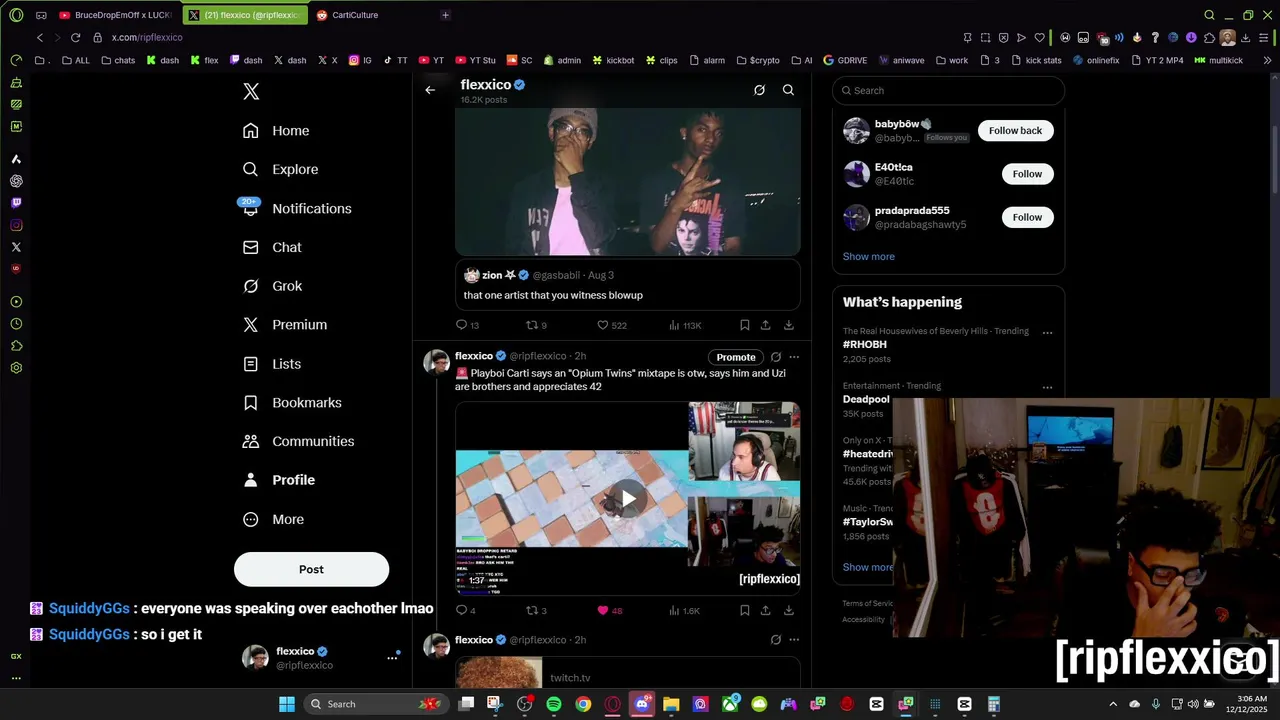
Task: Switch to BruceDropEmOff browser tab
Action: [x=115, y=15]
